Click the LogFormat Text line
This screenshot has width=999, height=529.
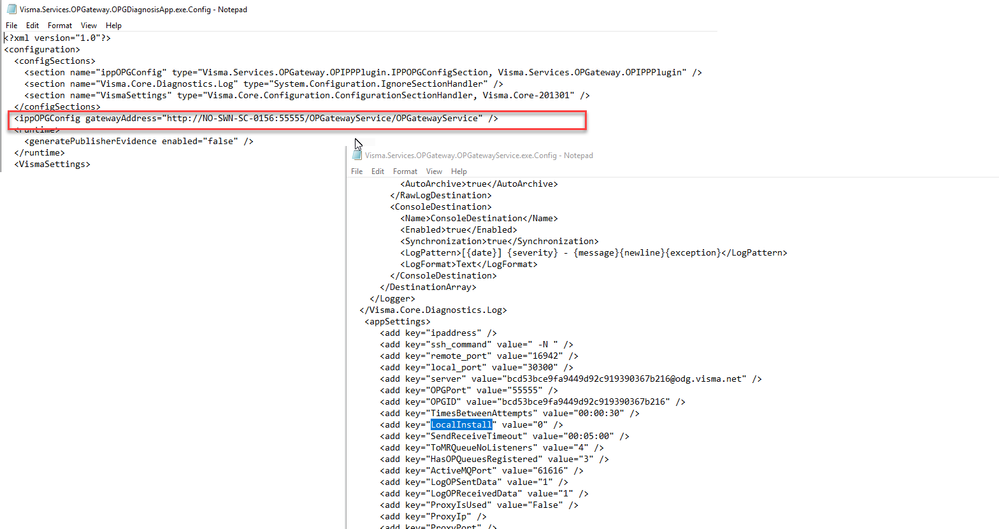pos(469,264)
